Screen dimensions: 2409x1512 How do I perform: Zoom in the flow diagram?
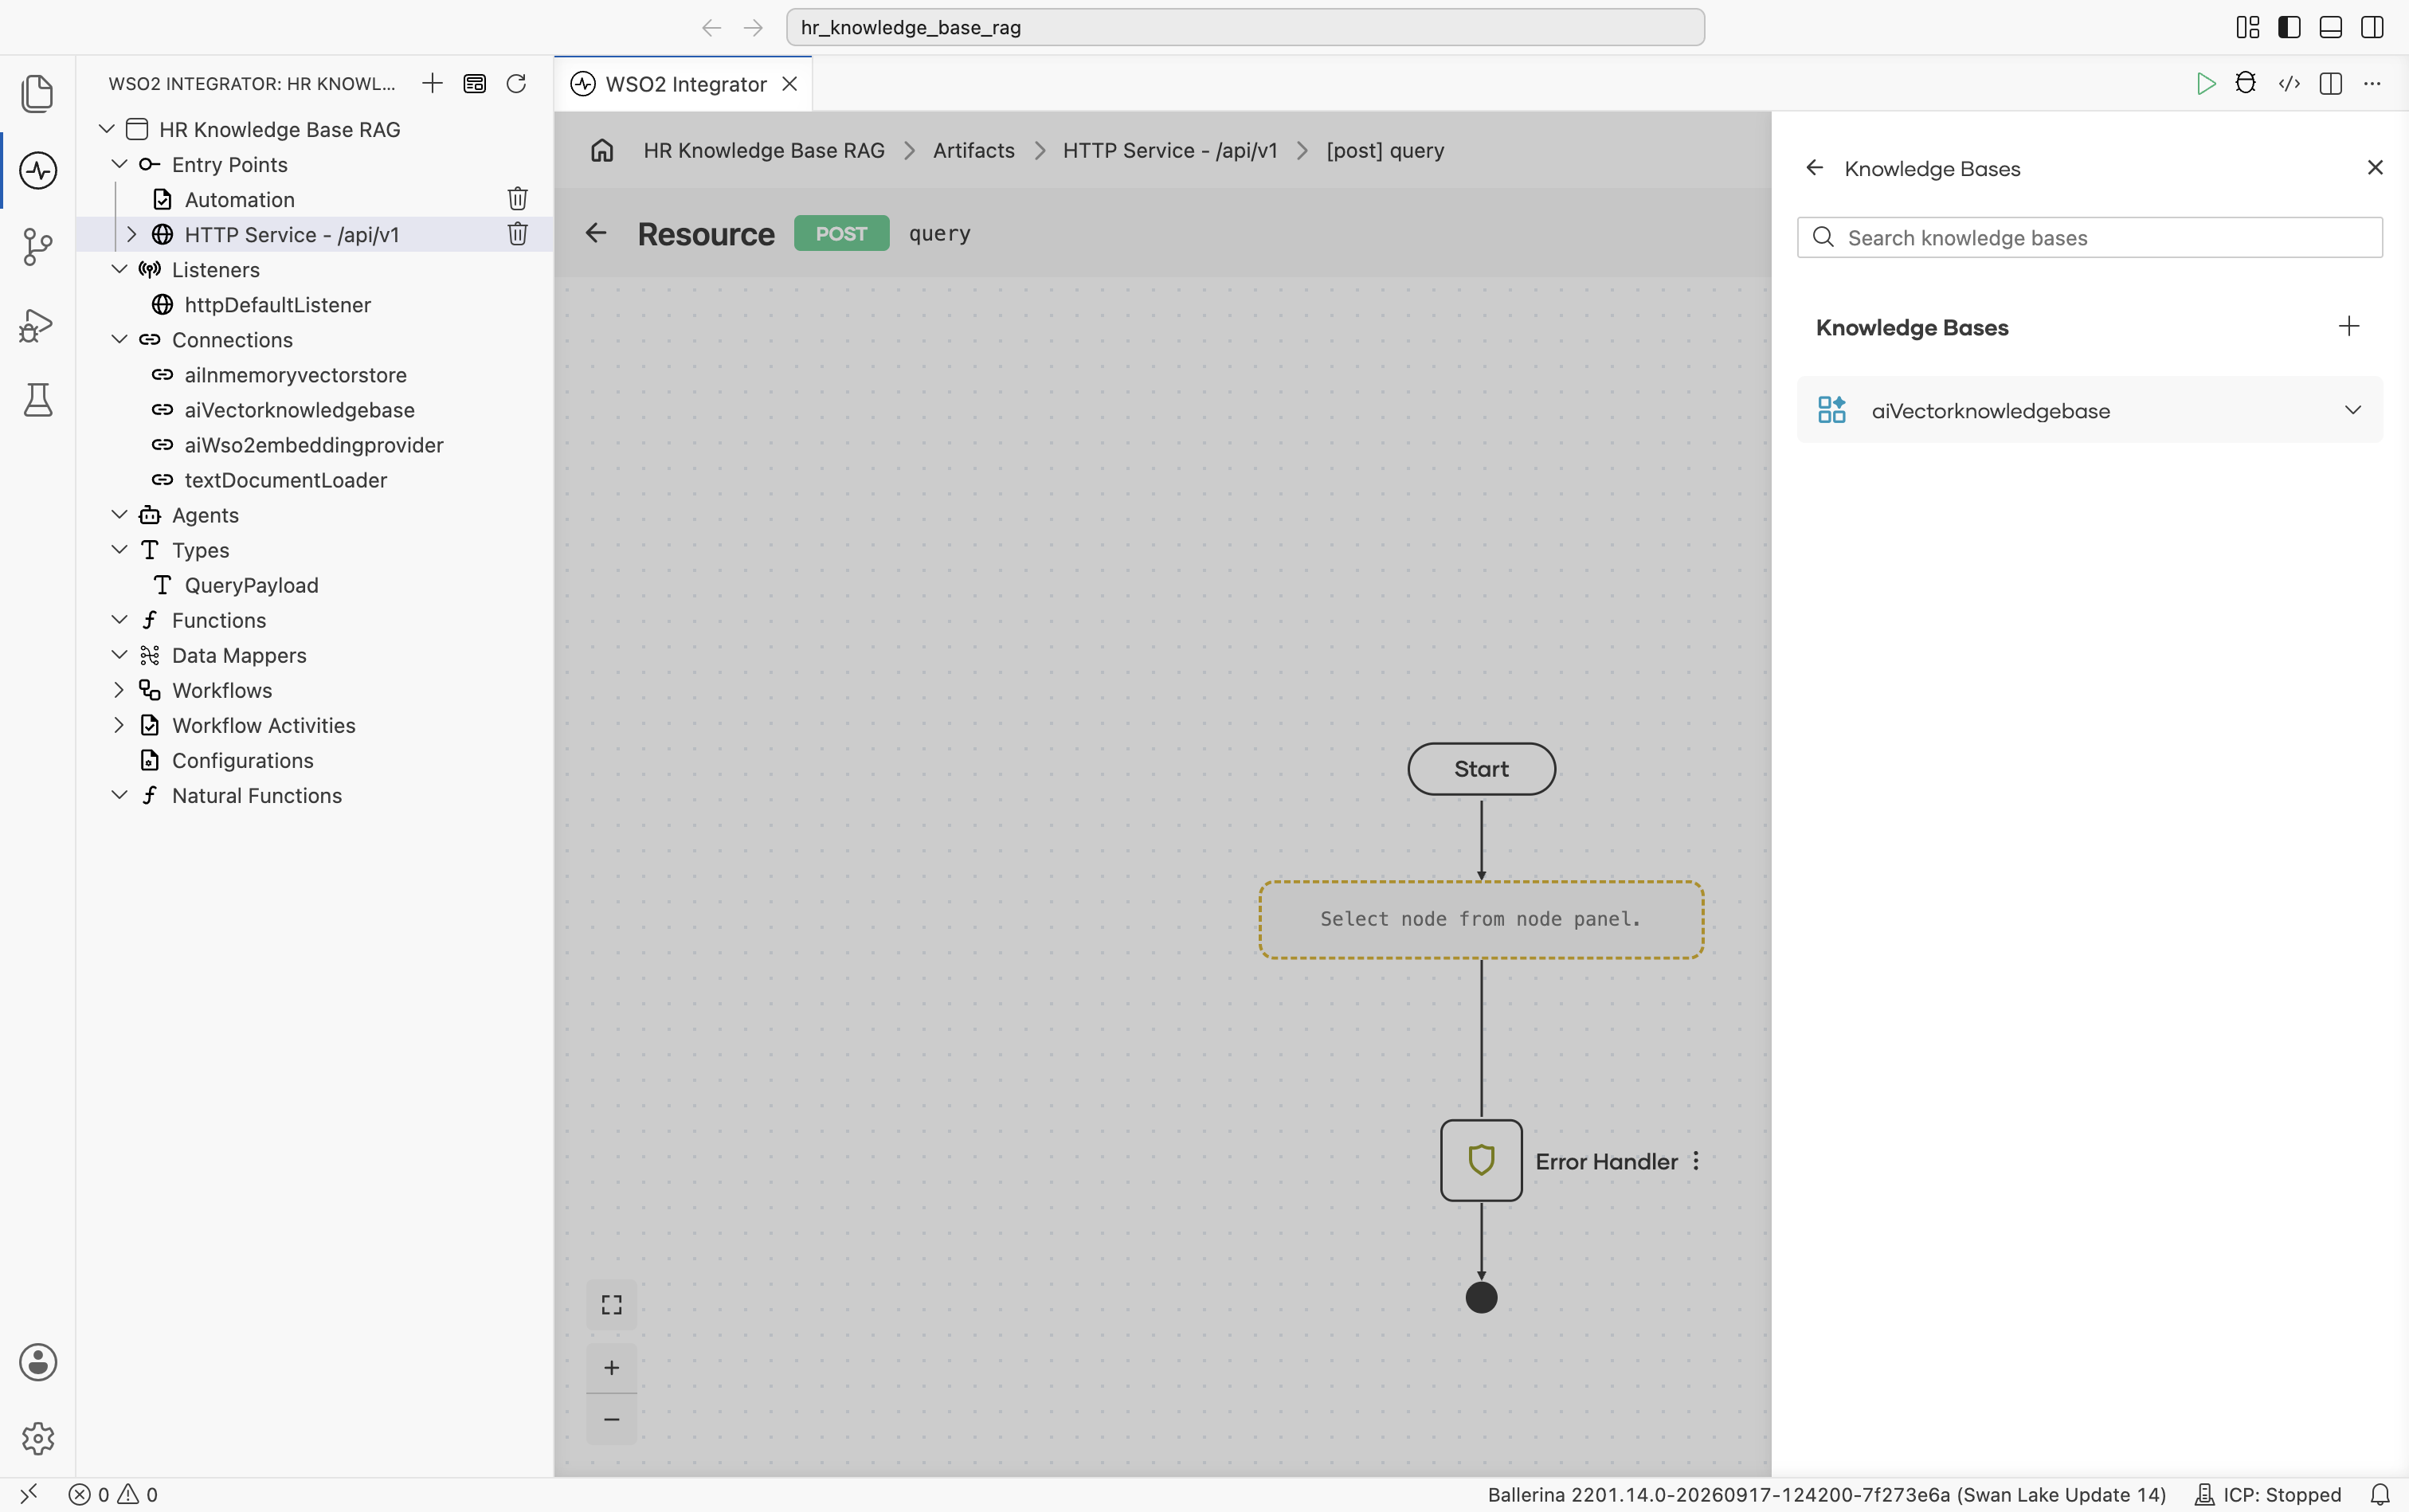pyautogui.click(x=611, y=1368)
